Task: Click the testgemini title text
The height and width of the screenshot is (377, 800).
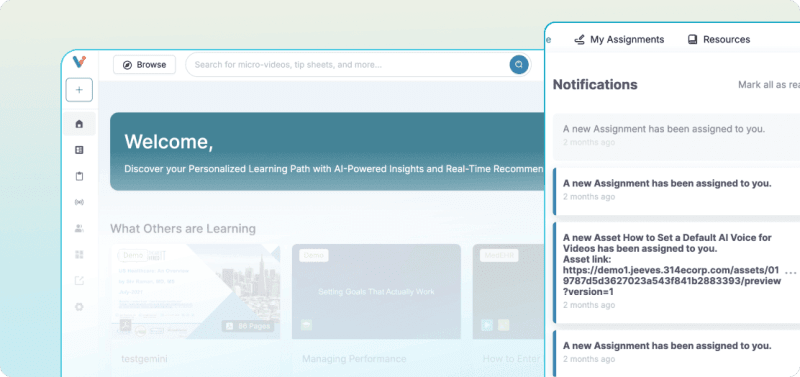Action: (x=144, y=359)
